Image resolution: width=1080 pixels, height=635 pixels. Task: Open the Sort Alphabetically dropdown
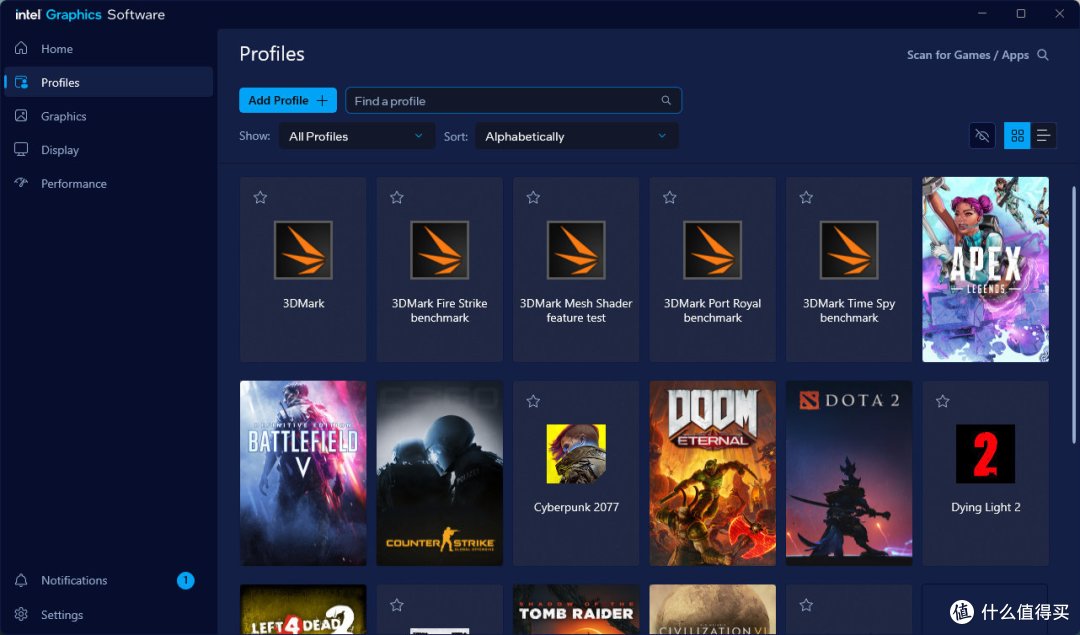coord(577,136)
